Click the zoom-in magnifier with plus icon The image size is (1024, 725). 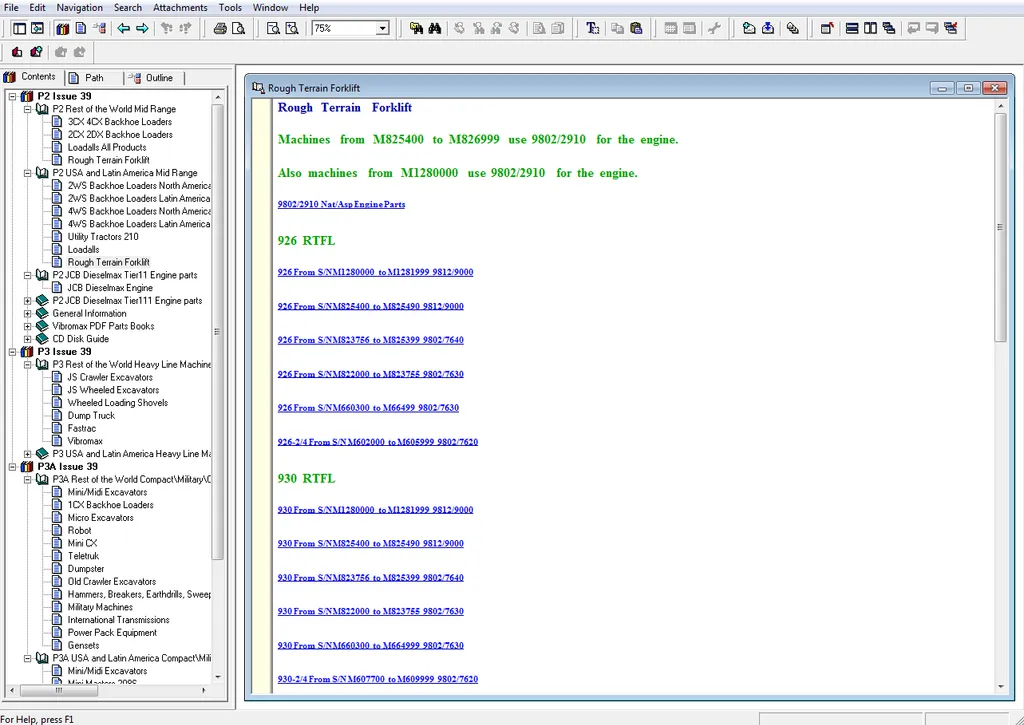[291, 28]
